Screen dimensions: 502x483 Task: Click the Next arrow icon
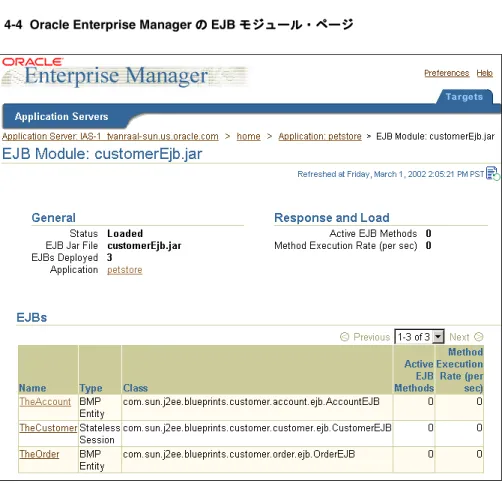479,337
